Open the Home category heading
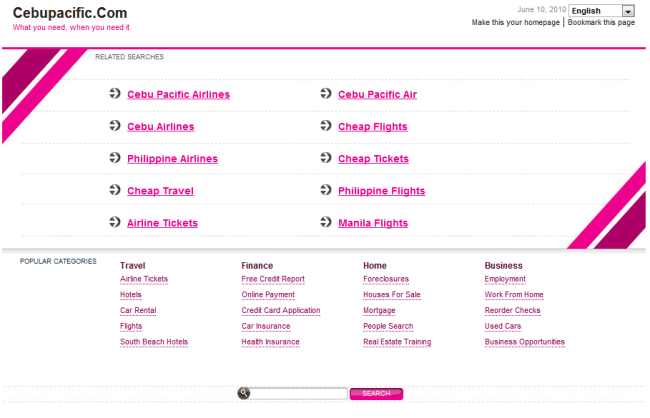 tap(375, 265)
